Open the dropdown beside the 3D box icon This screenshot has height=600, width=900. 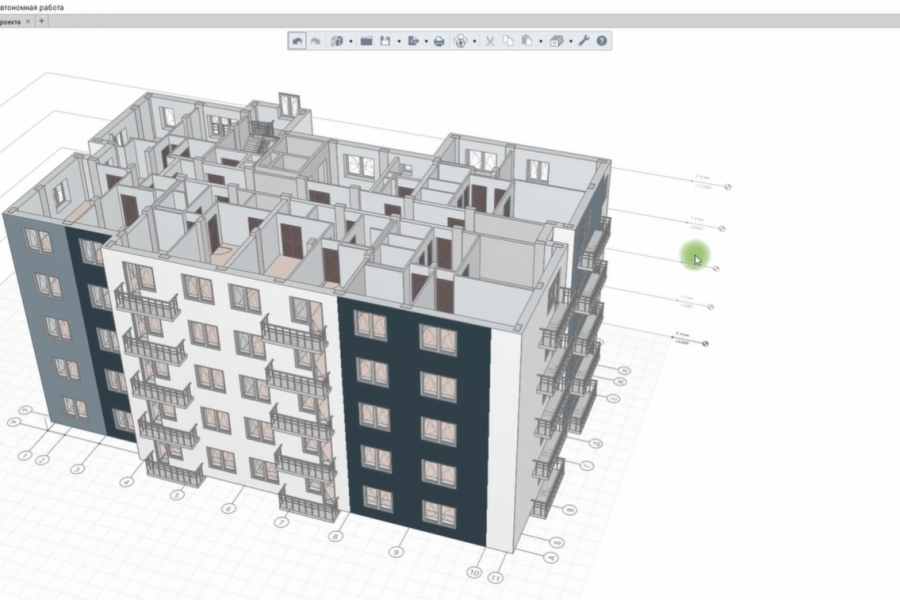[351, 41]
